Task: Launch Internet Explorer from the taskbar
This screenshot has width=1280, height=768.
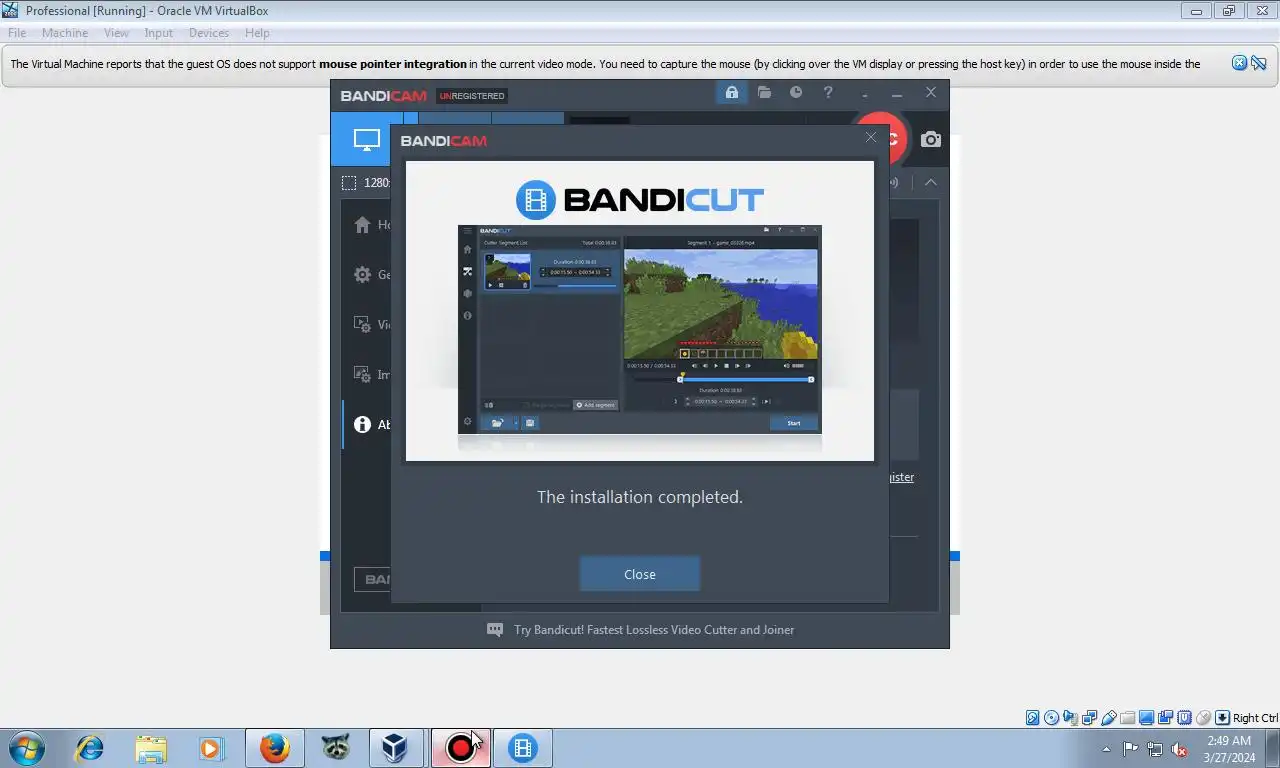Action: pos(90,748)
